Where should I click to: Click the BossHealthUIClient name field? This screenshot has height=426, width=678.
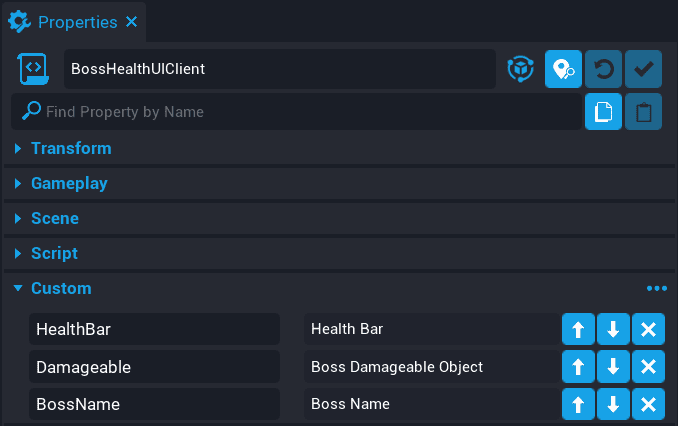pyautogui.click(x=280, y=70)
